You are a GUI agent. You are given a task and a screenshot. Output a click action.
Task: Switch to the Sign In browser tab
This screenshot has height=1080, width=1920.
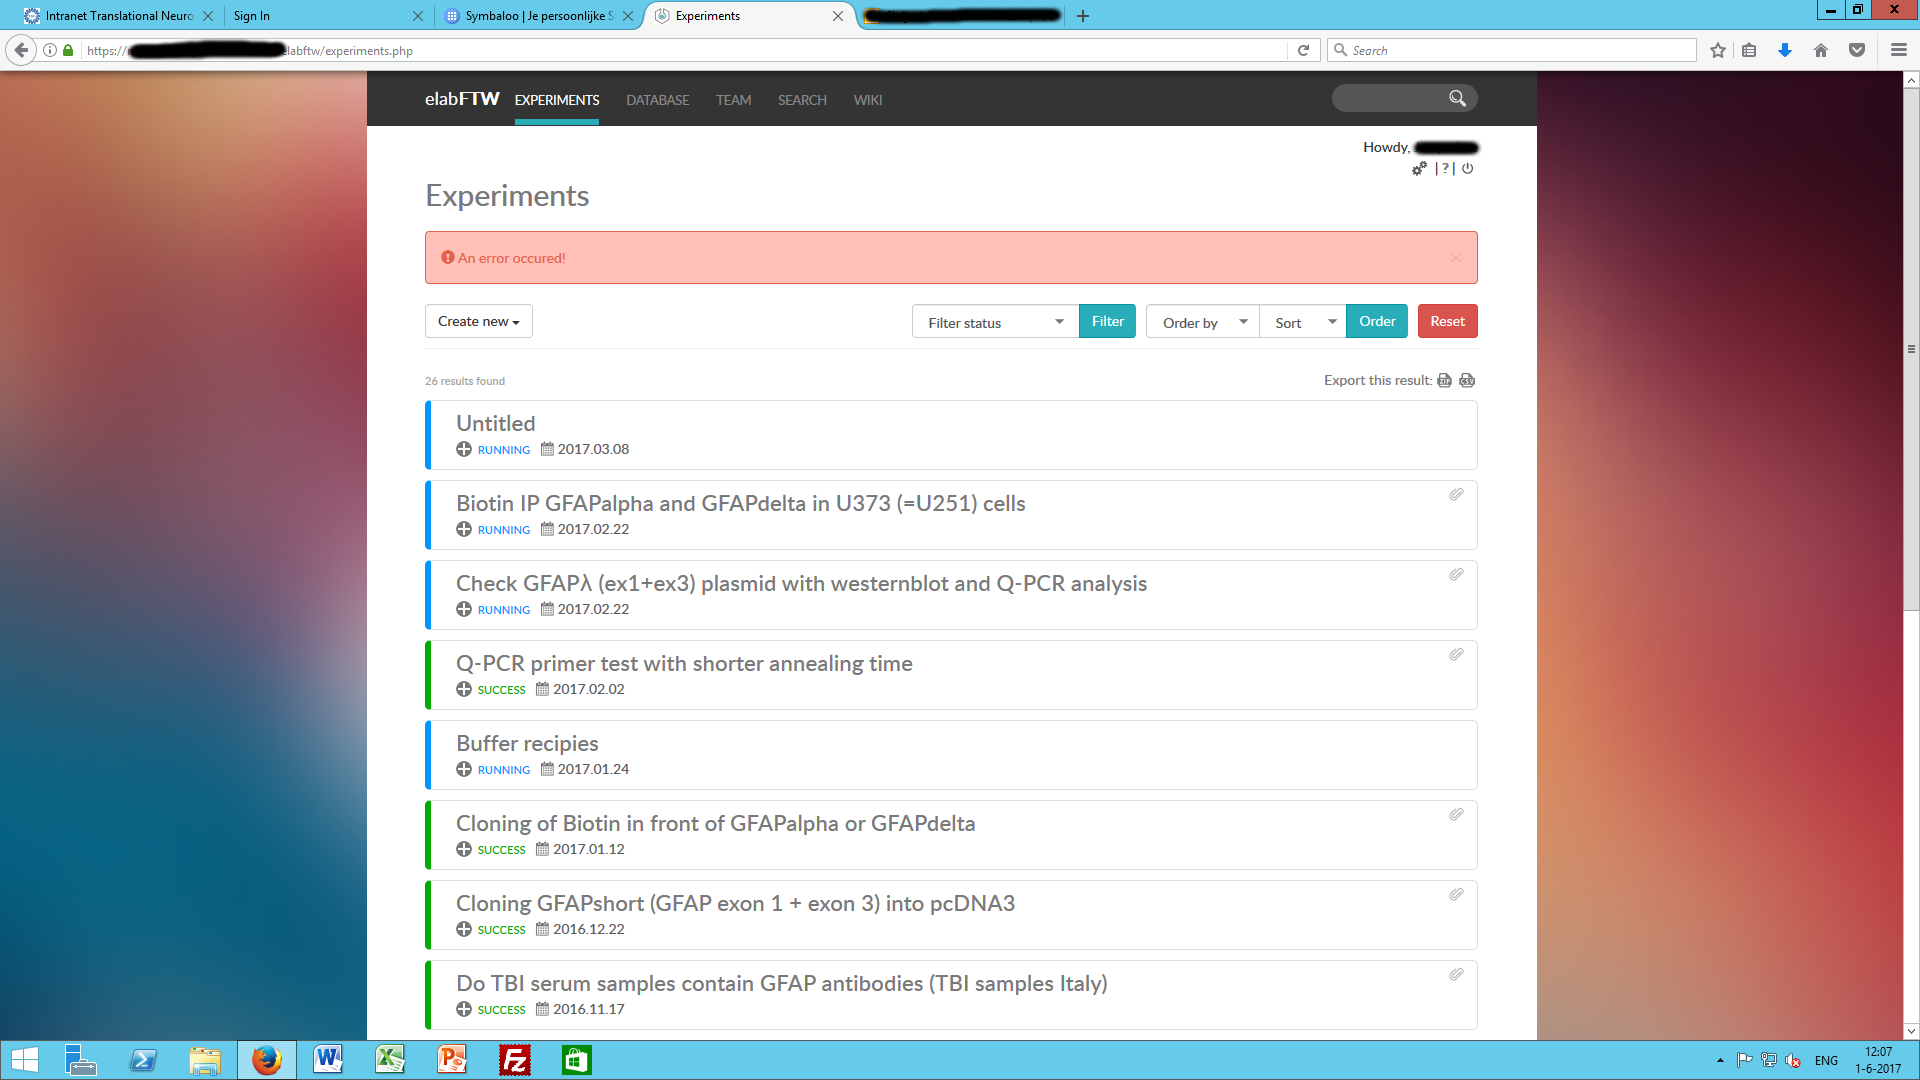click(x=300, y=16)
